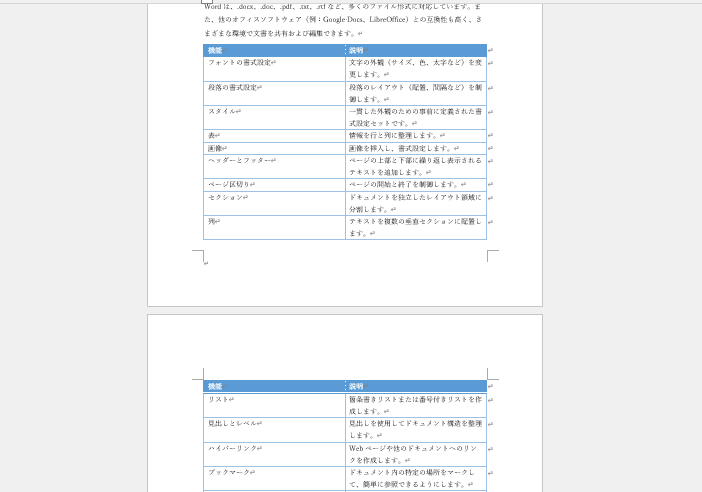Click the 'リスト' cell on page two

coord(274,405)
